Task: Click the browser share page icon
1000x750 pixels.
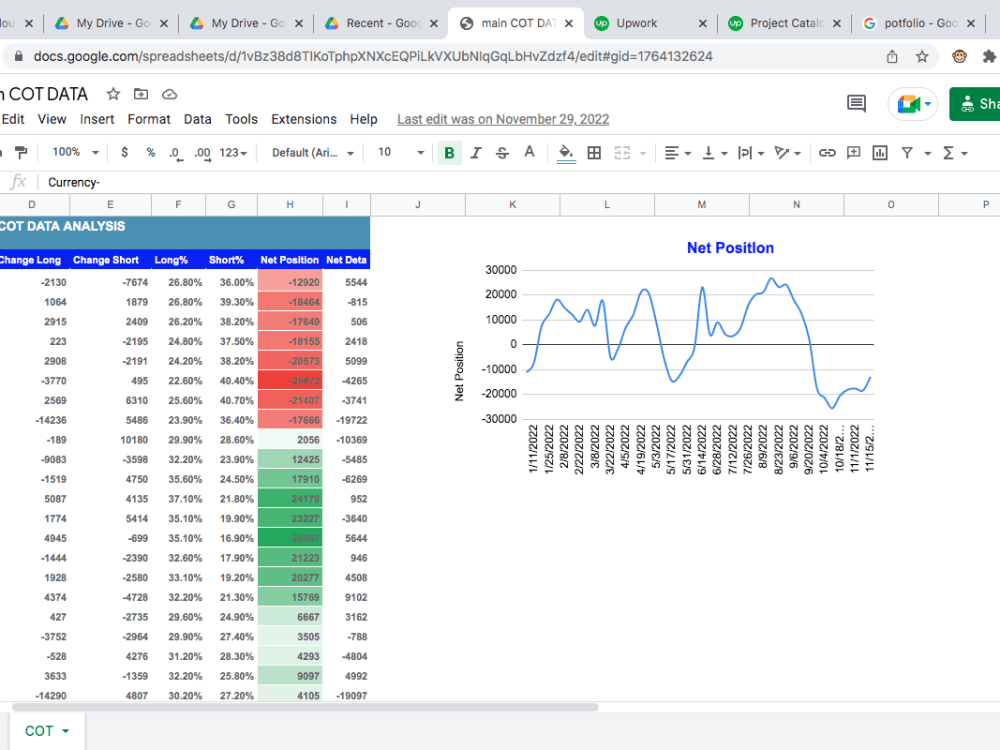Action: click(x=892, y=57)
